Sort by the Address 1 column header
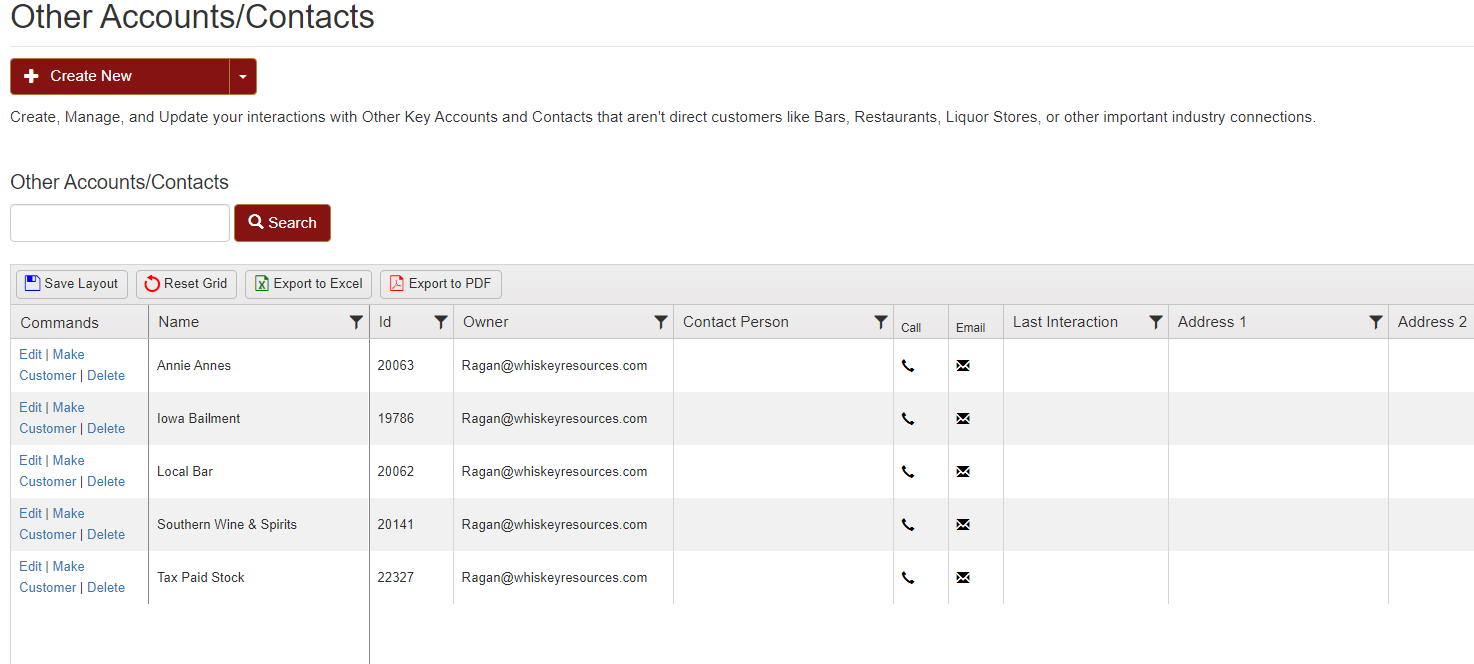Viewport: 1474px width, 664px height. click(x=1212, y=322)
